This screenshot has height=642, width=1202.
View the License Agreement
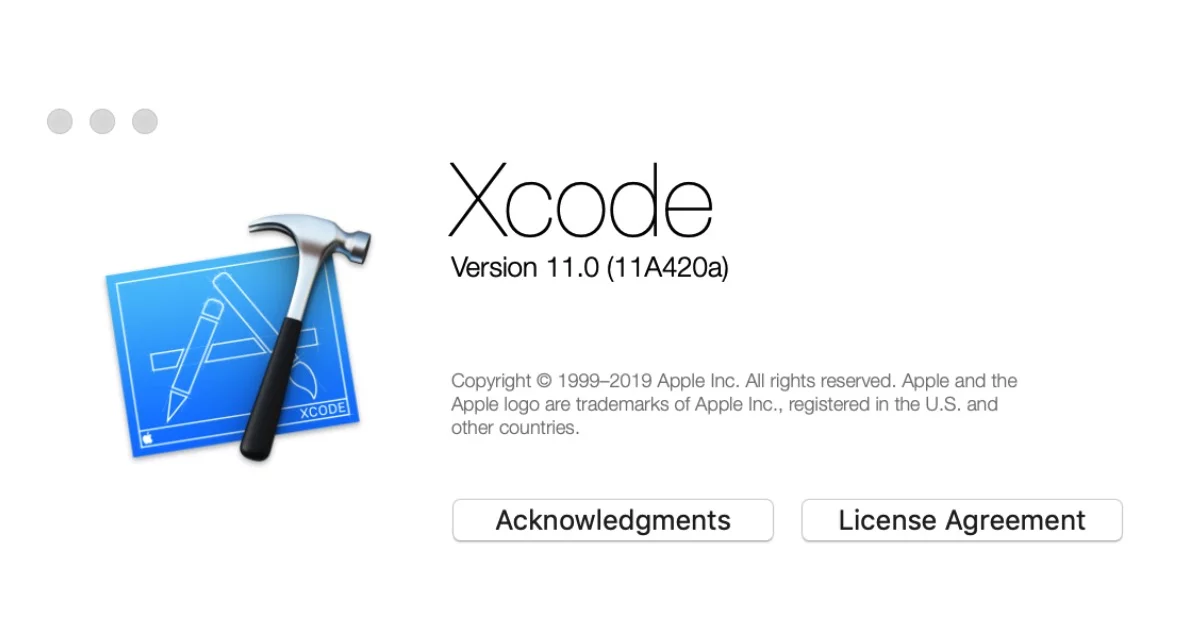[x=962, y=520]
